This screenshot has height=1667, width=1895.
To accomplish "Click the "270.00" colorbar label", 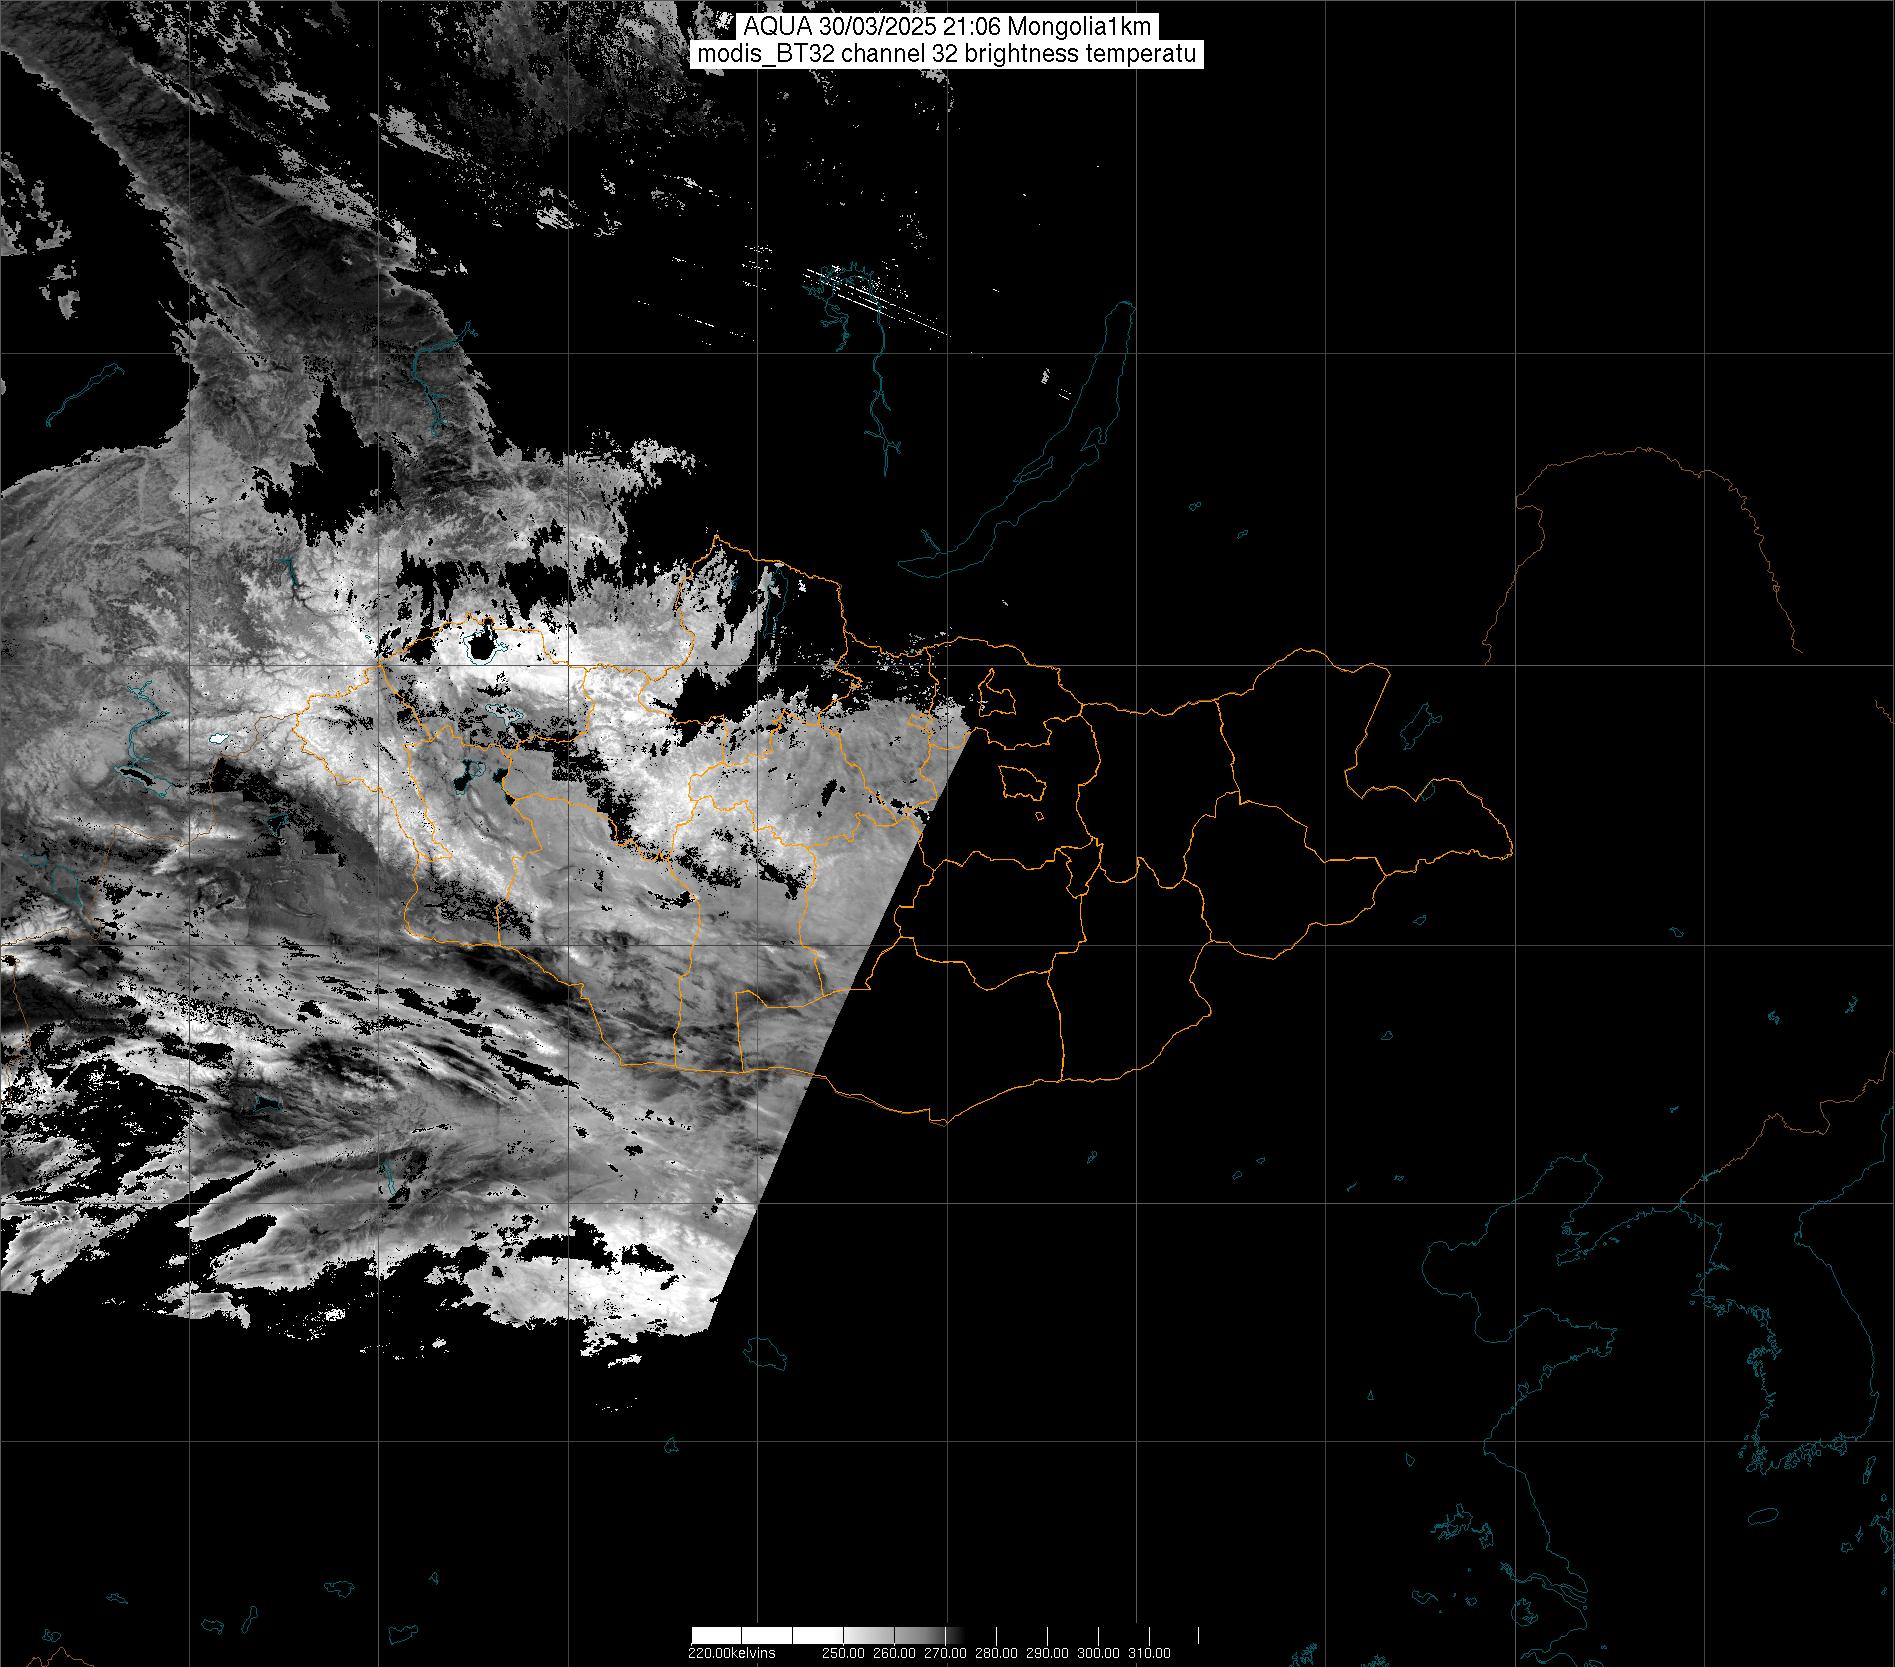I will (945, 1652).
